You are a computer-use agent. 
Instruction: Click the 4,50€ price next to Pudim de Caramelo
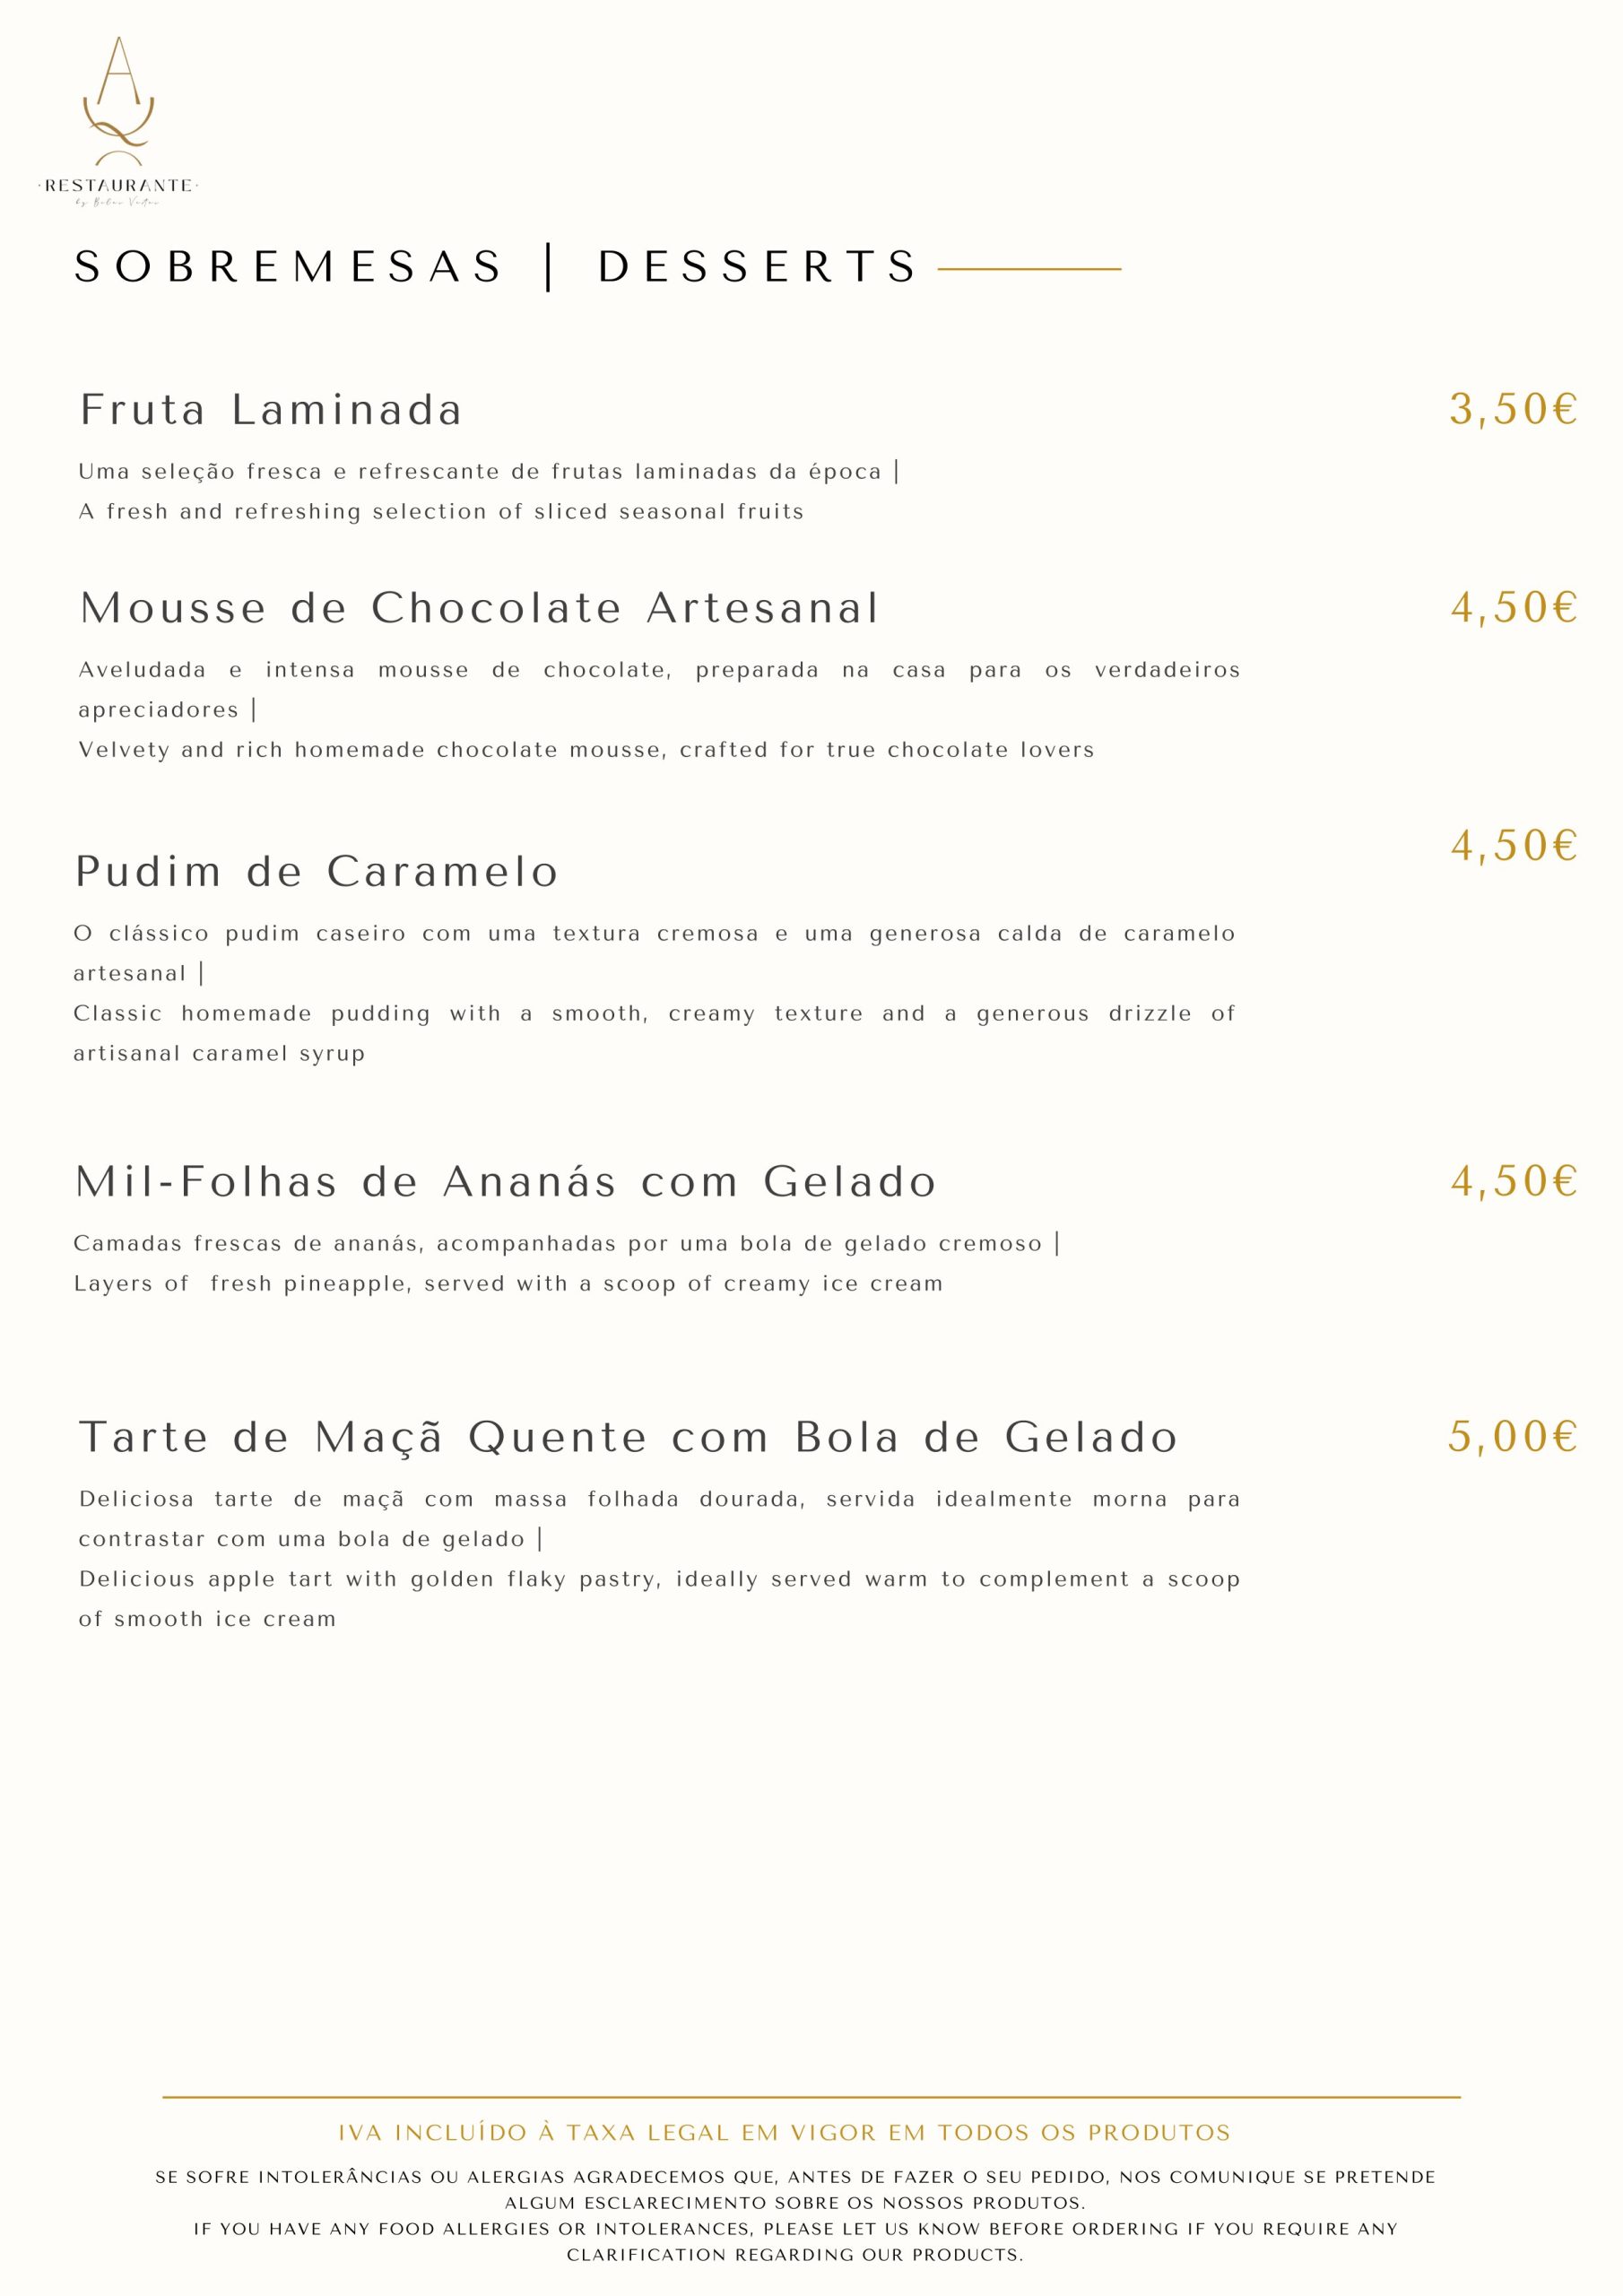pos(1514,846)
